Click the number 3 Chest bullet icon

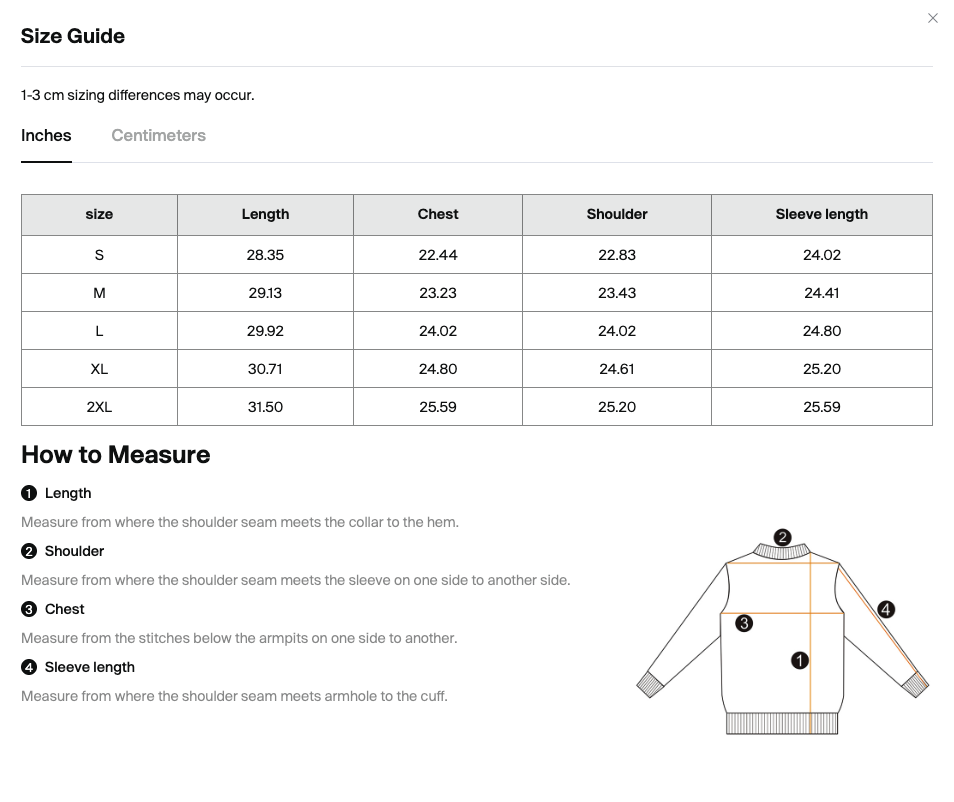pos(29,609)
